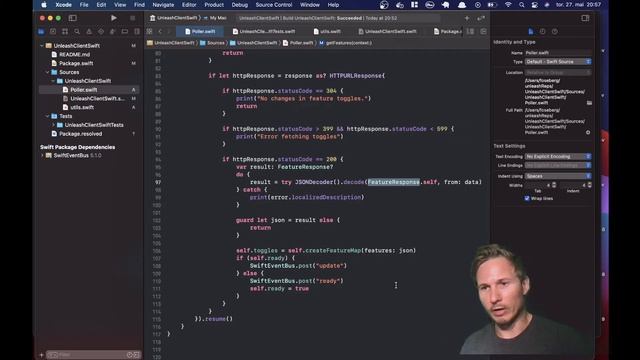
Task: Select Package.resolved in navigator
Action: (x=80, y=134)
